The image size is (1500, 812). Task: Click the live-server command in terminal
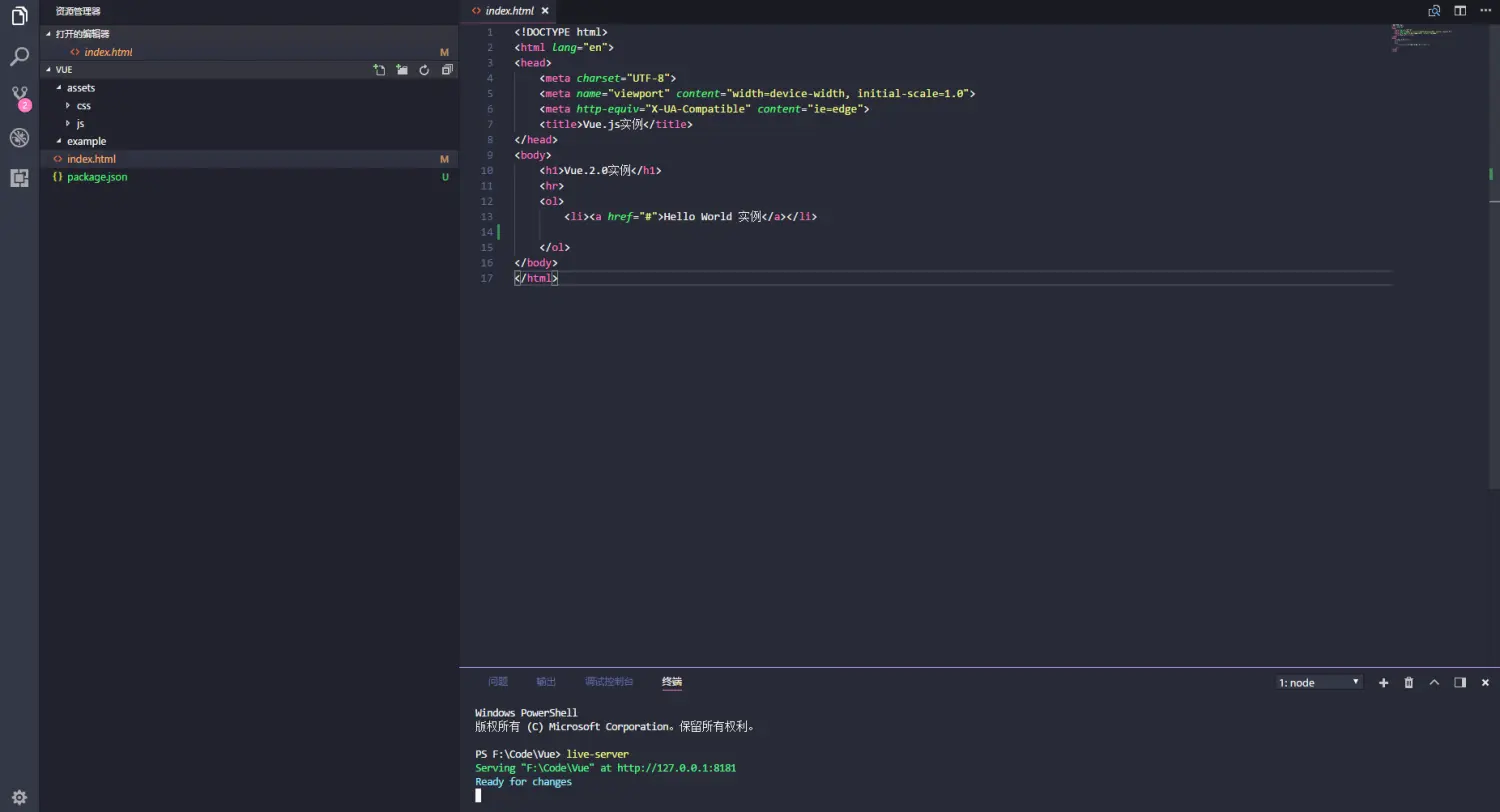598,754
